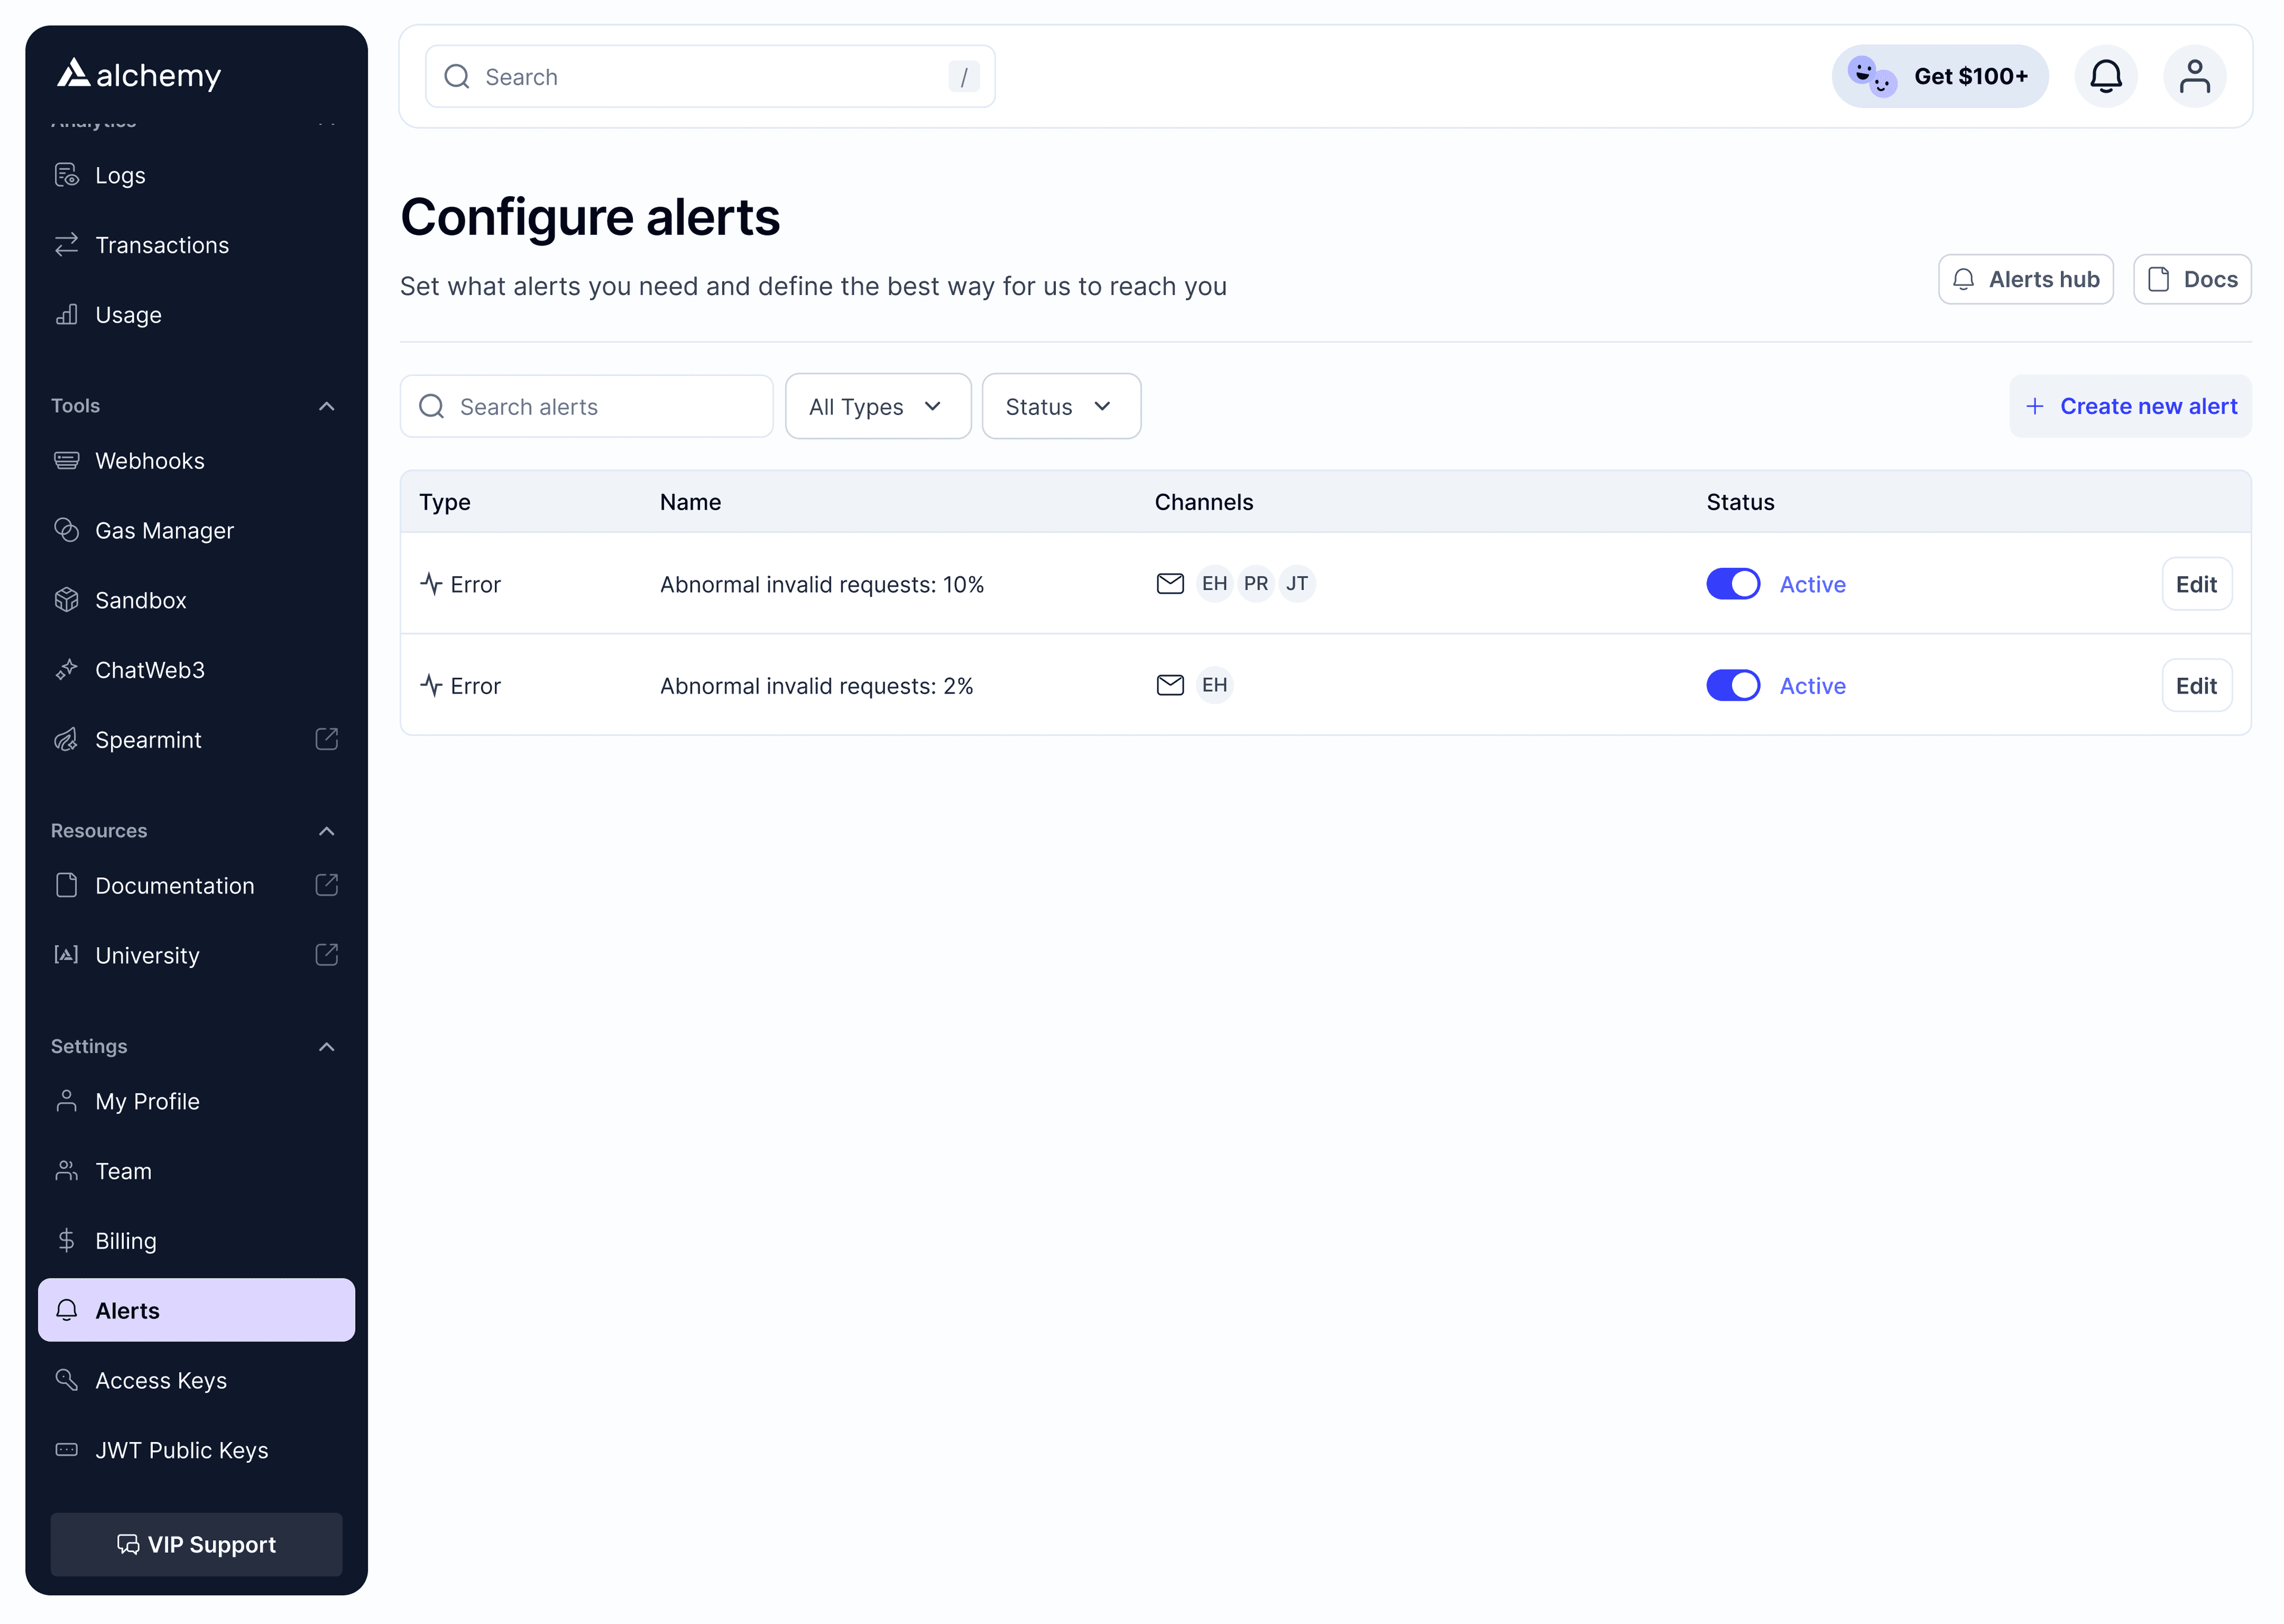
Task: Open the Logs section in sidebar
Action: pyautogui.click(x=120, y=174)
